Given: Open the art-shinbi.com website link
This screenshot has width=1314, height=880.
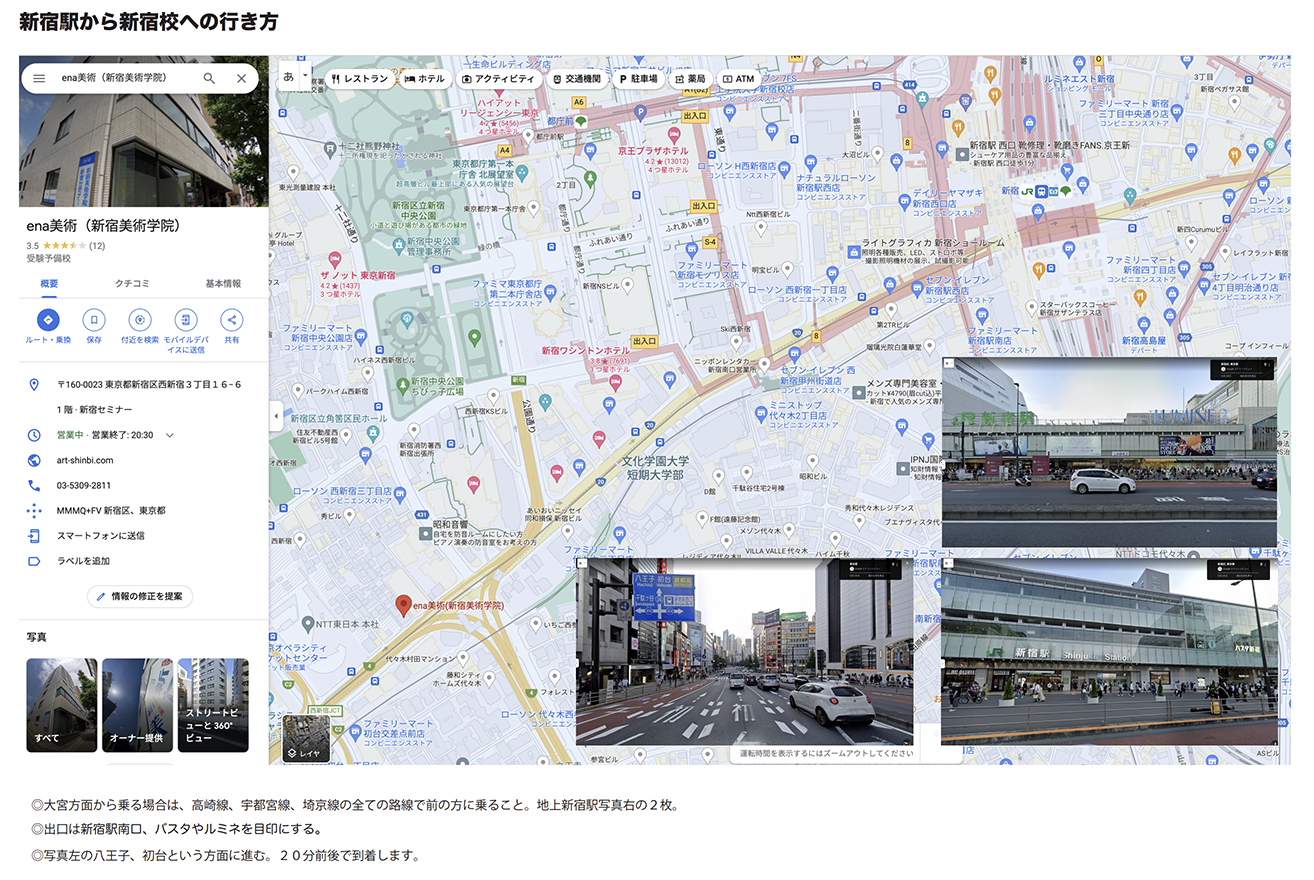Looking at the screenshot, I should tap(85, 460).
